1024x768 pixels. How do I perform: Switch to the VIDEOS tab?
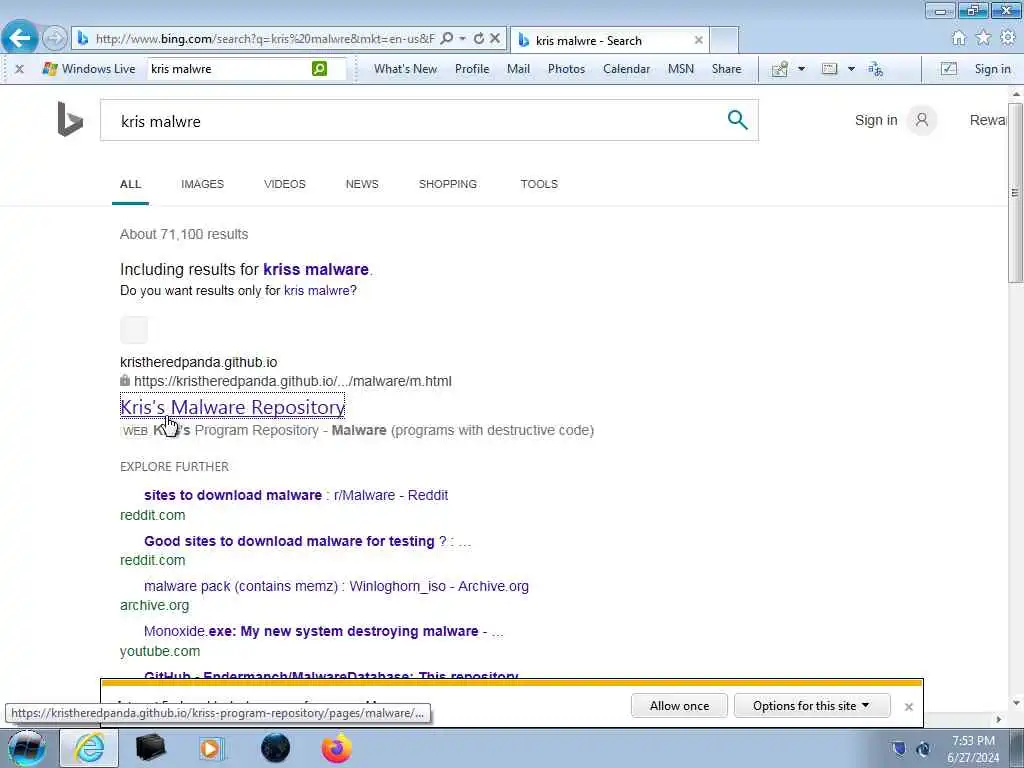coord(285,184)
